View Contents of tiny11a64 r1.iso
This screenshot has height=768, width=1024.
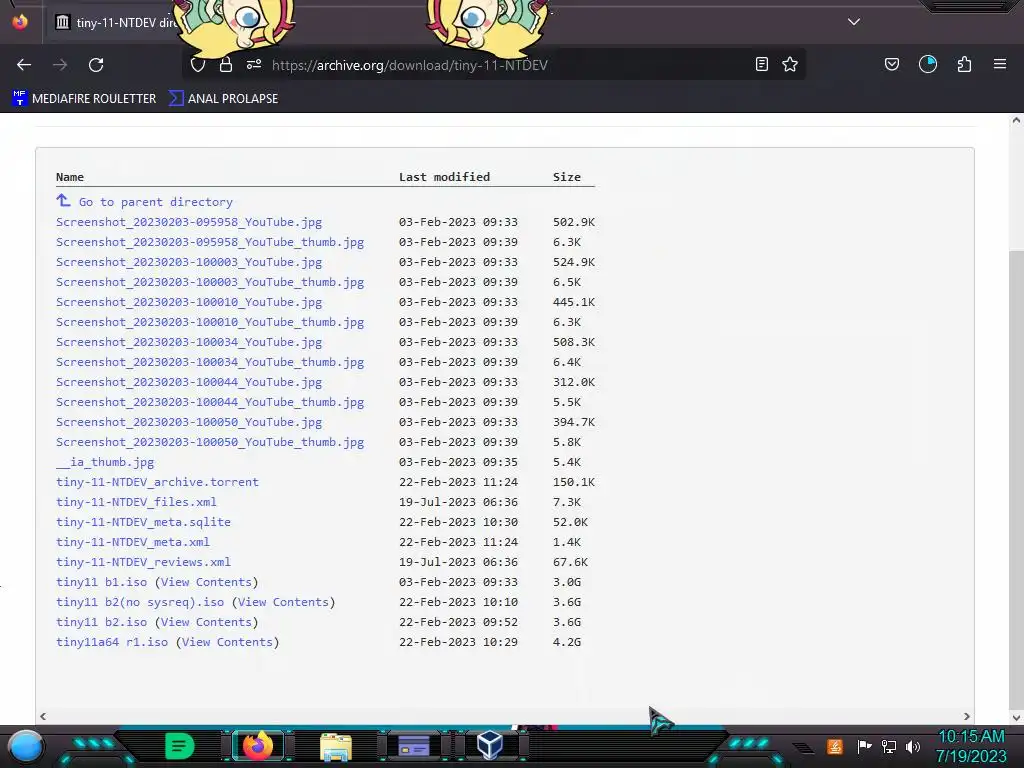[227, 642]
